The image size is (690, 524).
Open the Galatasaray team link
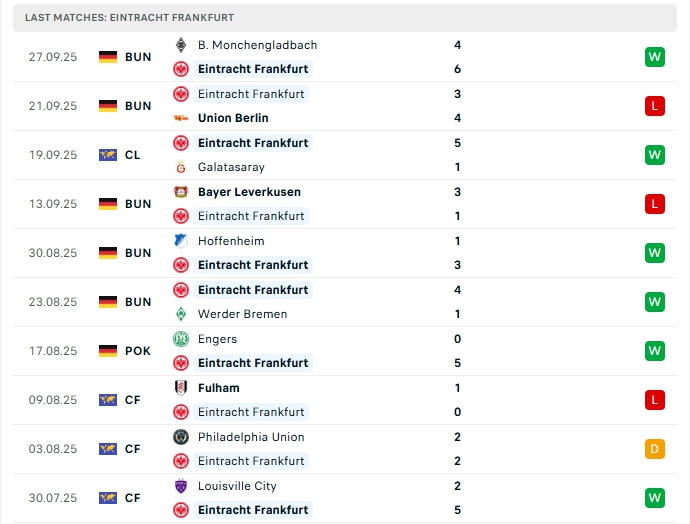[x=231, y=167]
